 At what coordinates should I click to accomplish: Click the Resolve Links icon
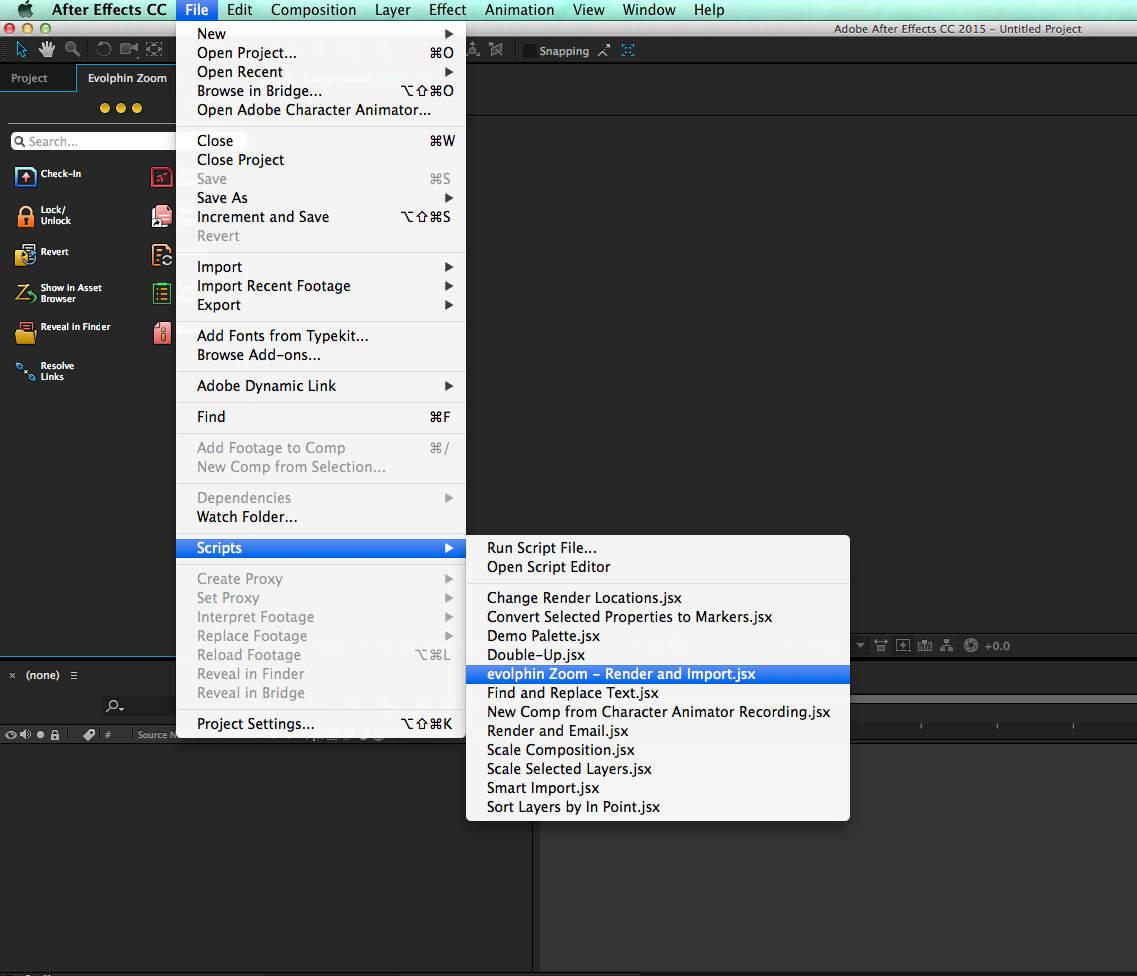tap(25, 371)
